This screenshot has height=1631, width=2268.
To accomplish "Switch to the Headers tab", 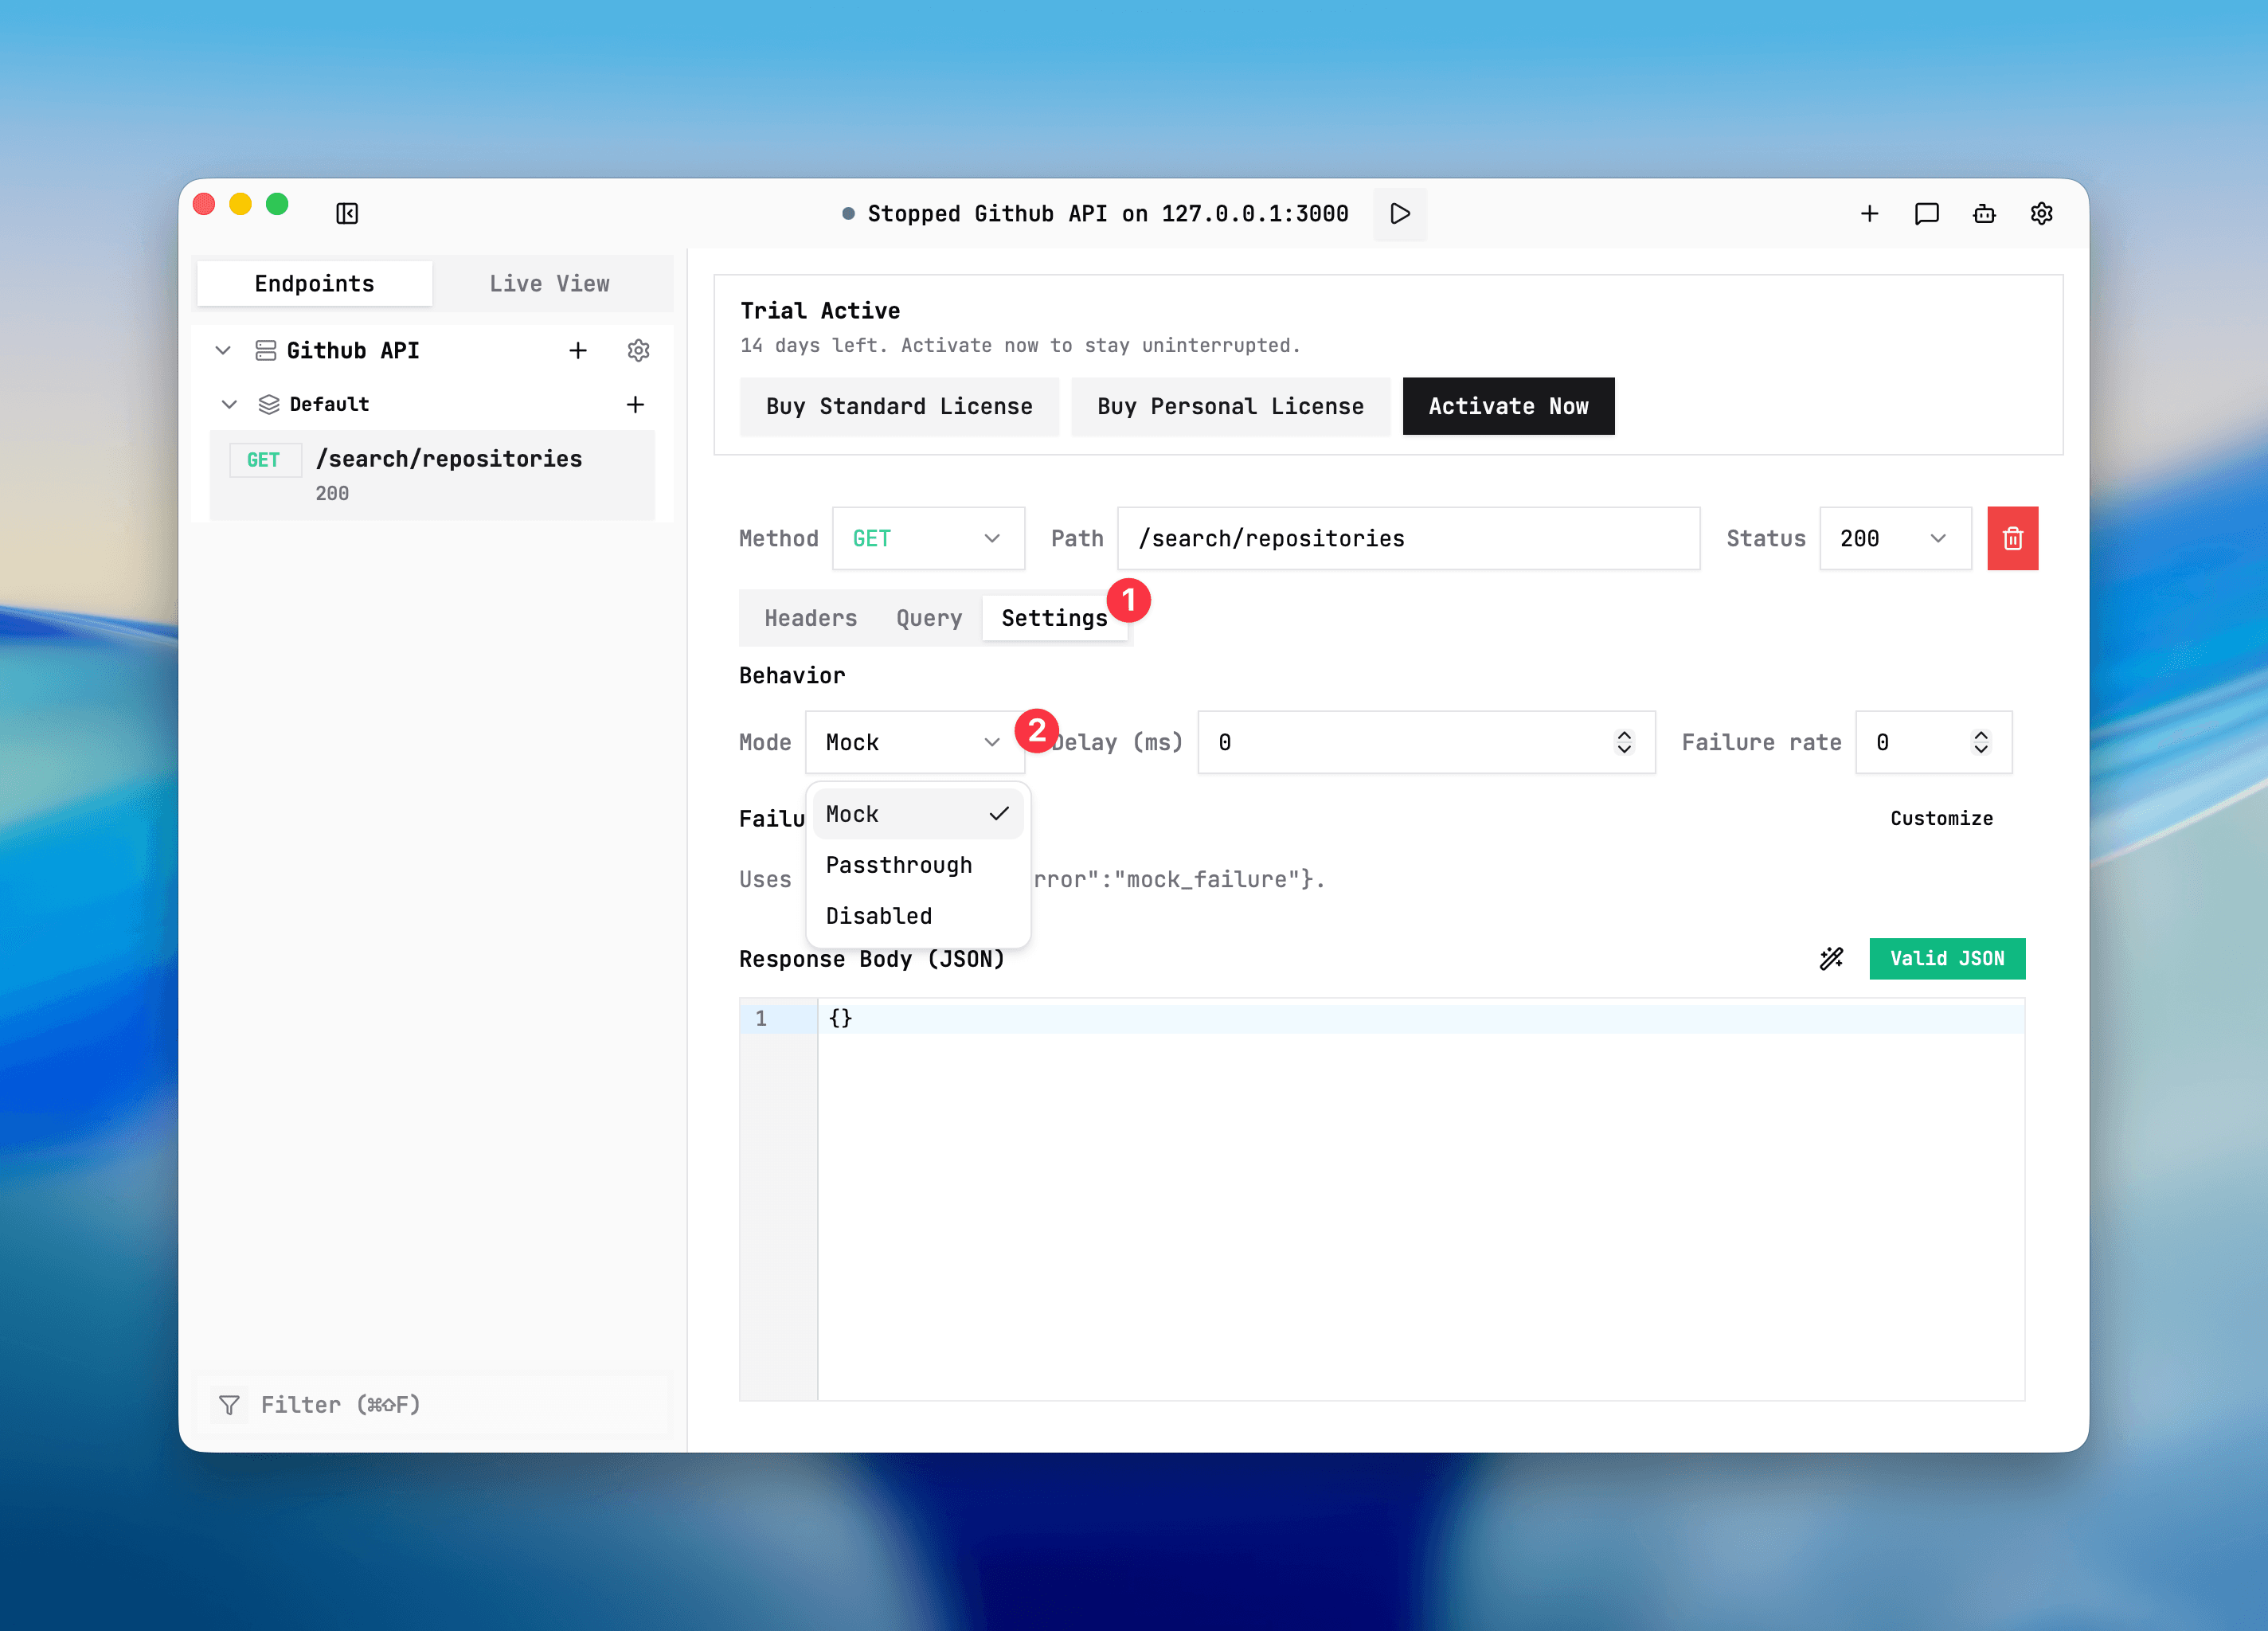I will (810, 618).
